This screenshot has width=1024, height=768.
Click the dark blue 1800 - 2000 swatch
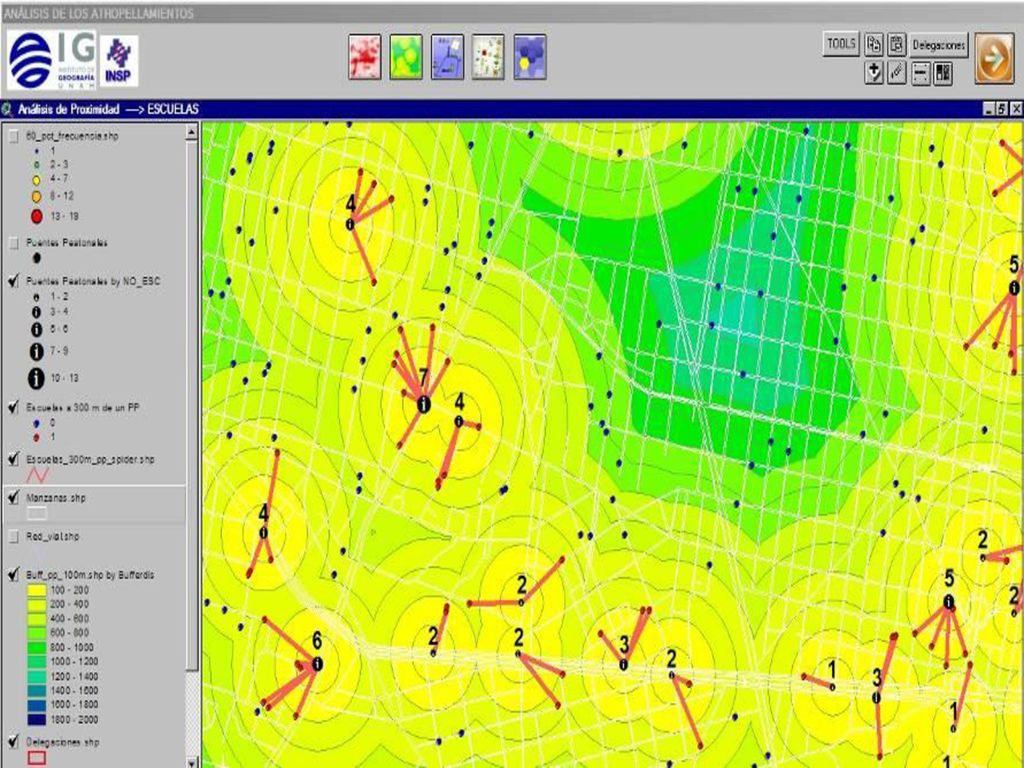pos(37,720)
